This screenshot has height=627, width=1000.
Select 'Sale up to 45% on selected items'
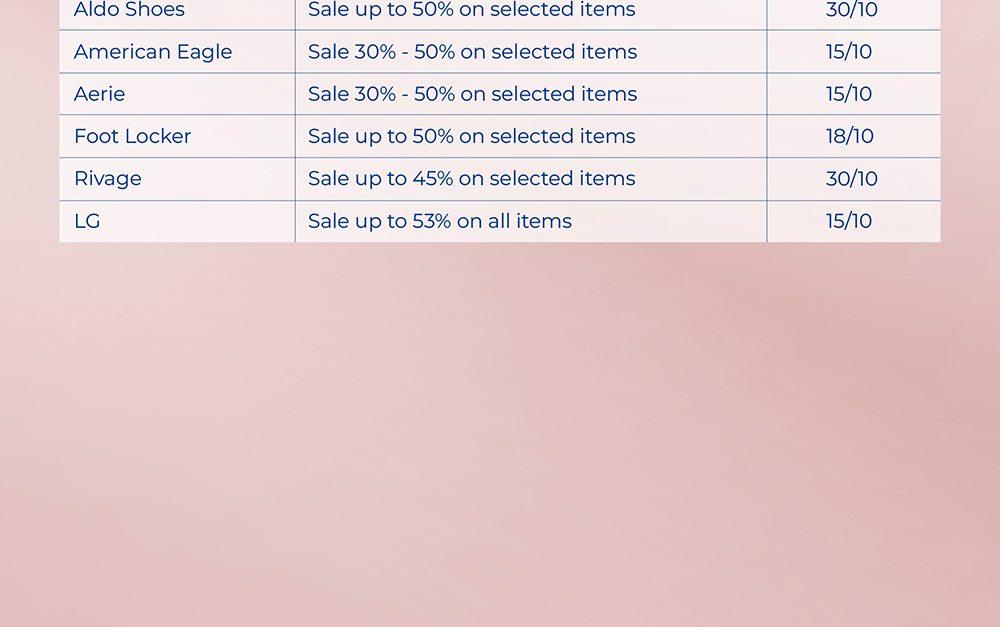pyautogui.click(x=471, y=179)
